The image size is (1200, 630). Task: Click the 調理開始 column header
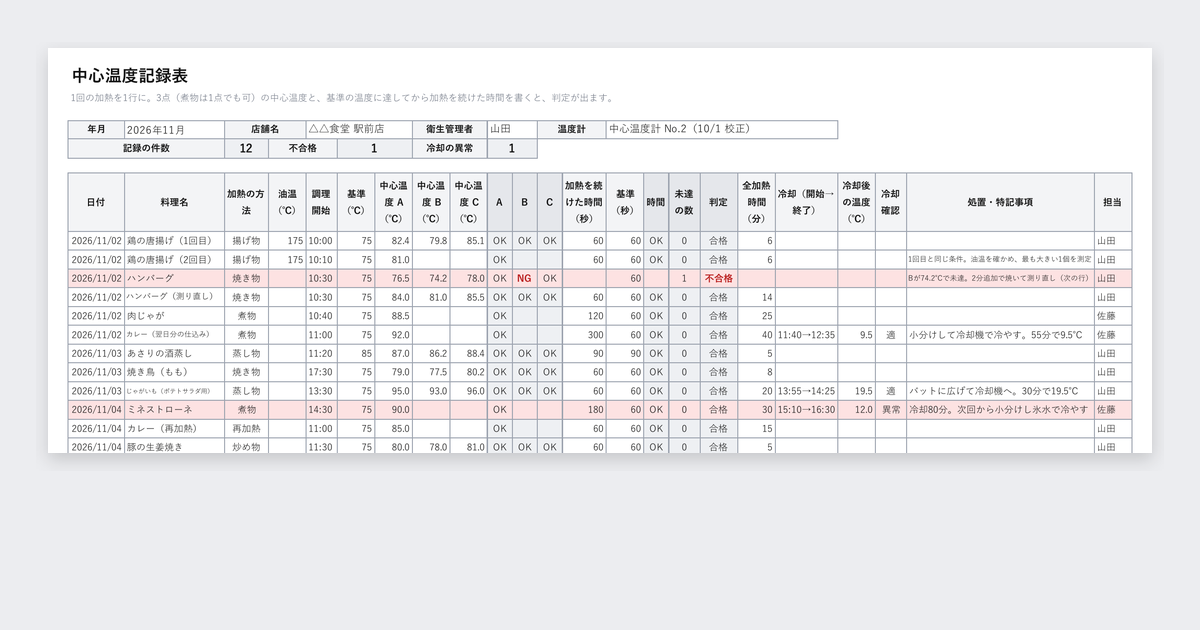tap(321, 202)
